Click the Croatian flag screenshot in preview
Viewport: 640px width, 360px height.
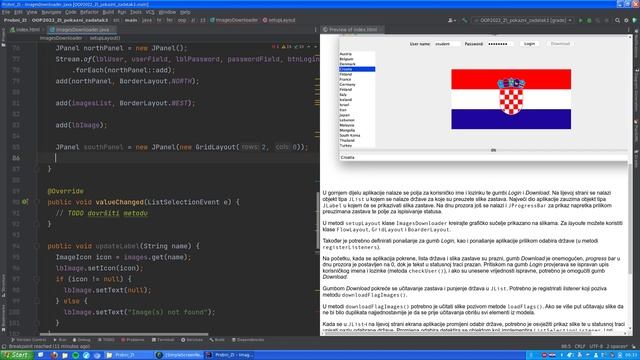coord(511,99)
